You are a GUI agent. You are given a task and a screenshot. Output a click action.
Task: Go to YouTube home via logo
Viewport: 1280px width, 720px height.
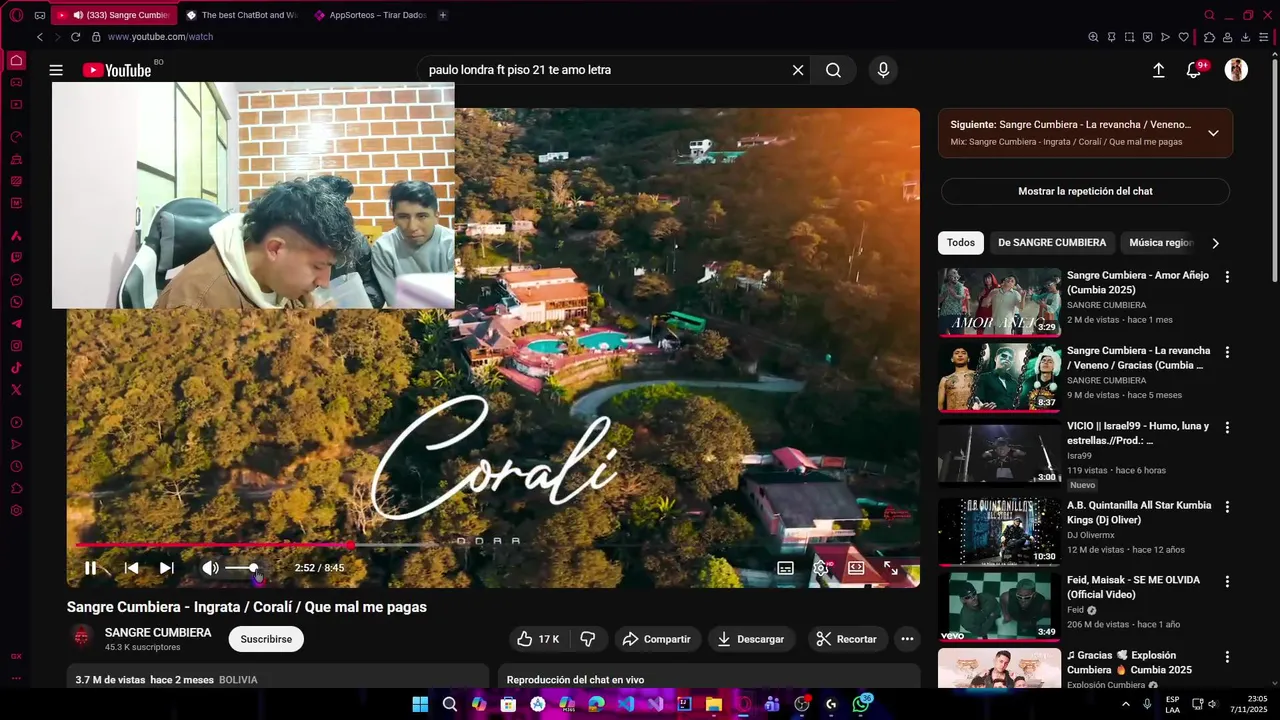pos(116,70)
